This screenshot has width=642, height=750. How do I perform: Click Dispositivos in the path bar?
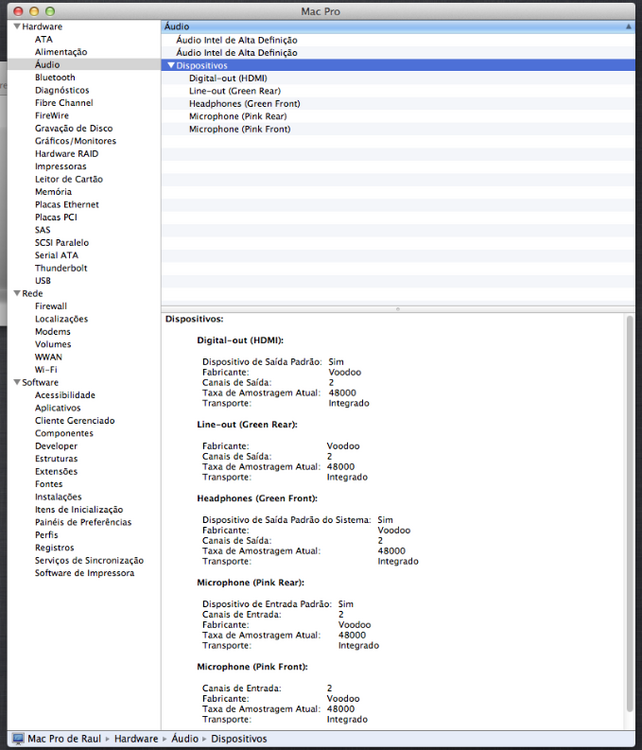239,739
